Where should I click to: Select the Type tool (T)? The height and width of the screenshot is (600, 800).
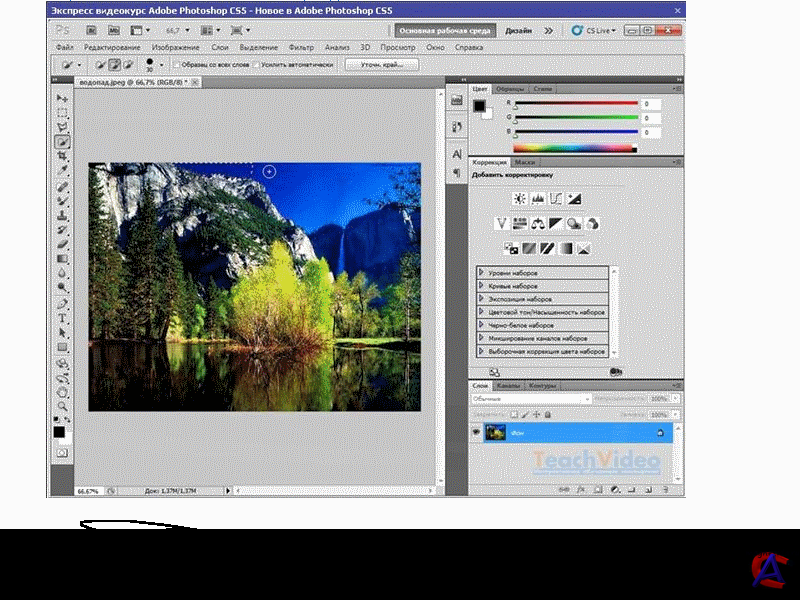click(62, 318)
